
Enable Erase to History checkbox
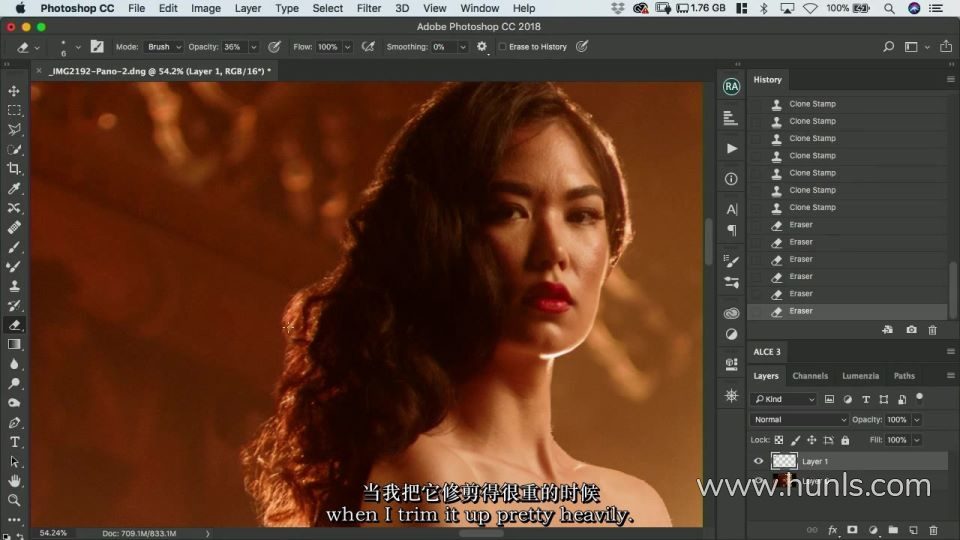(x=502, y=47)
